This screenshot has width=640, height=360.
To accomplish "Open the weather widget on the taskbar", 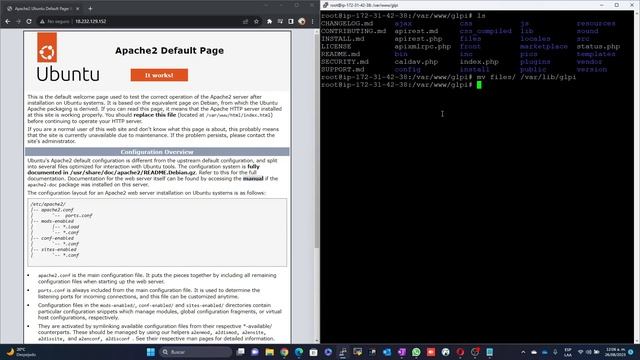I will pos(20,352).
